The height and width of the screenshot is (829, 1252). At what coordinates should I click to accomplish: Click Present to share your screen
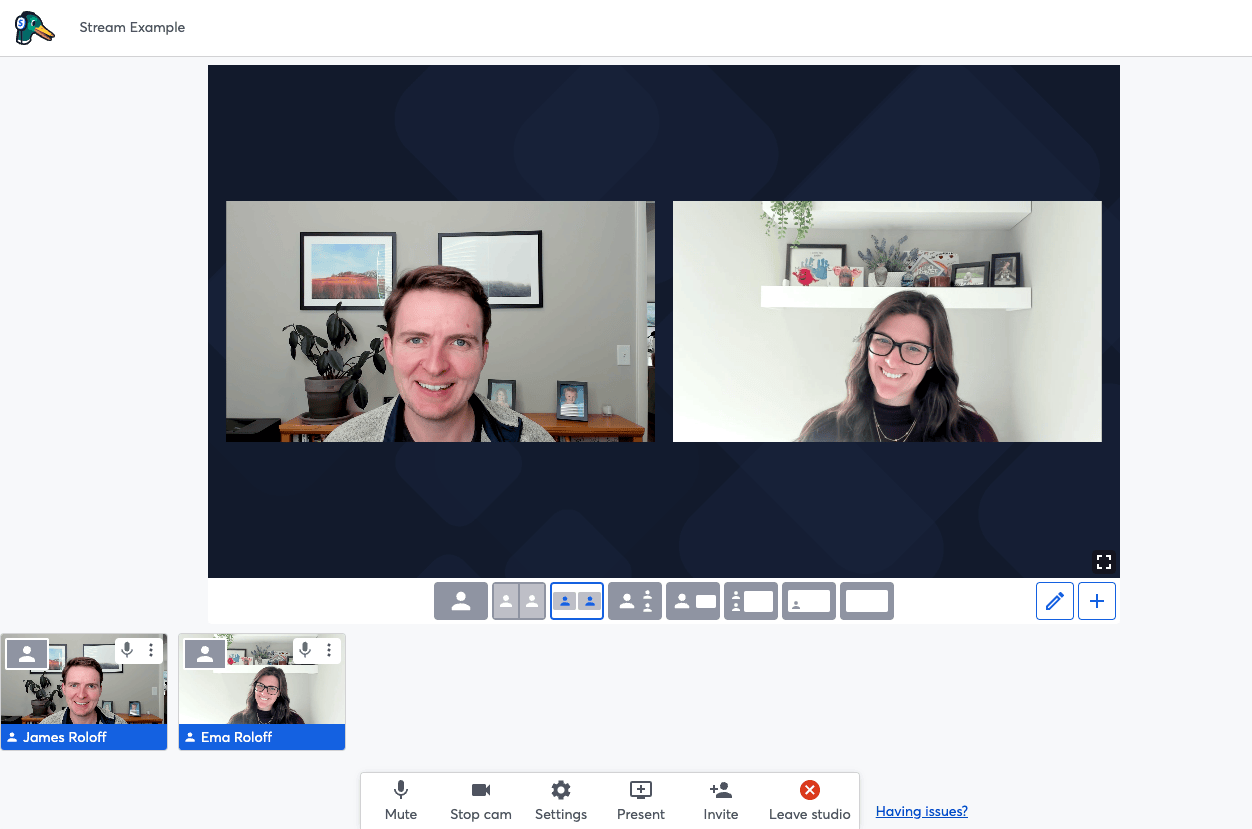[x=641, y=801]
